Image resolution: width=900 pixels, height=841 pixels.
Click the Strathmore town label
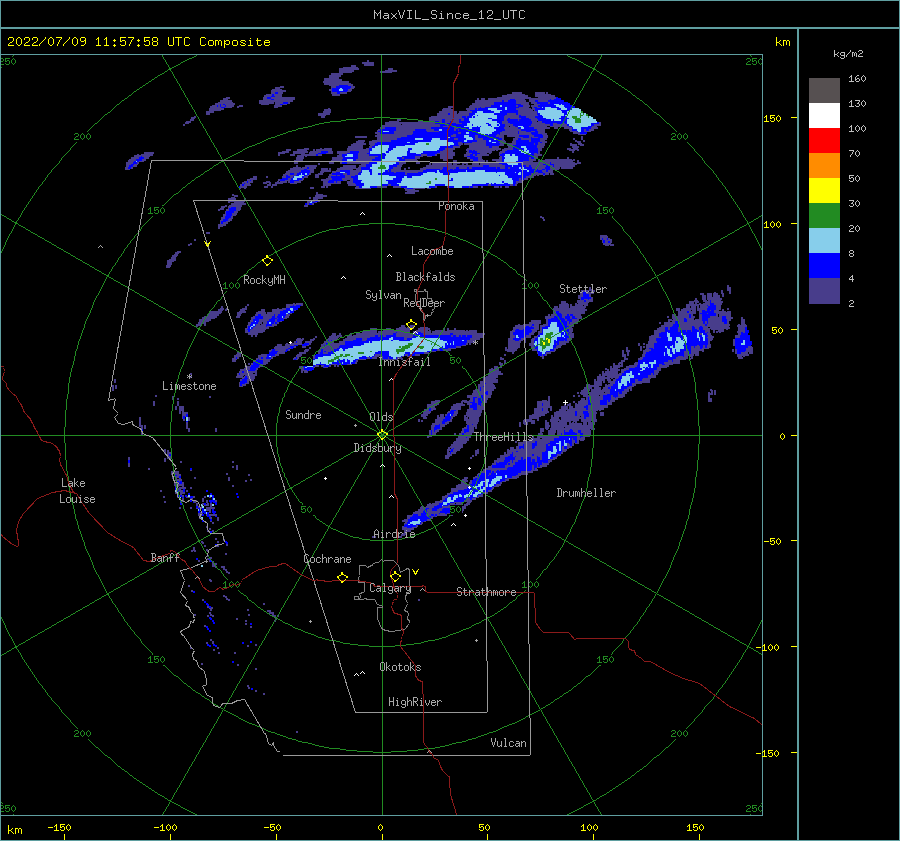pyautogui.click(x=486, y=592)
